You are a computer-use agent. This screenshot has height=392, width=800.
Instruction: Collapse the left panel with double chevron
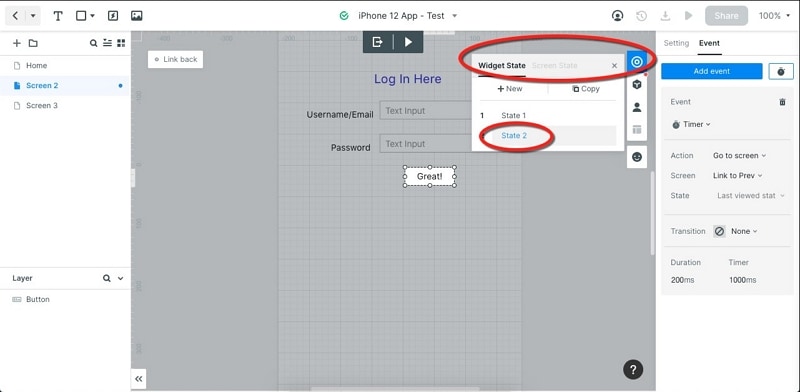(x=138, y=379)
